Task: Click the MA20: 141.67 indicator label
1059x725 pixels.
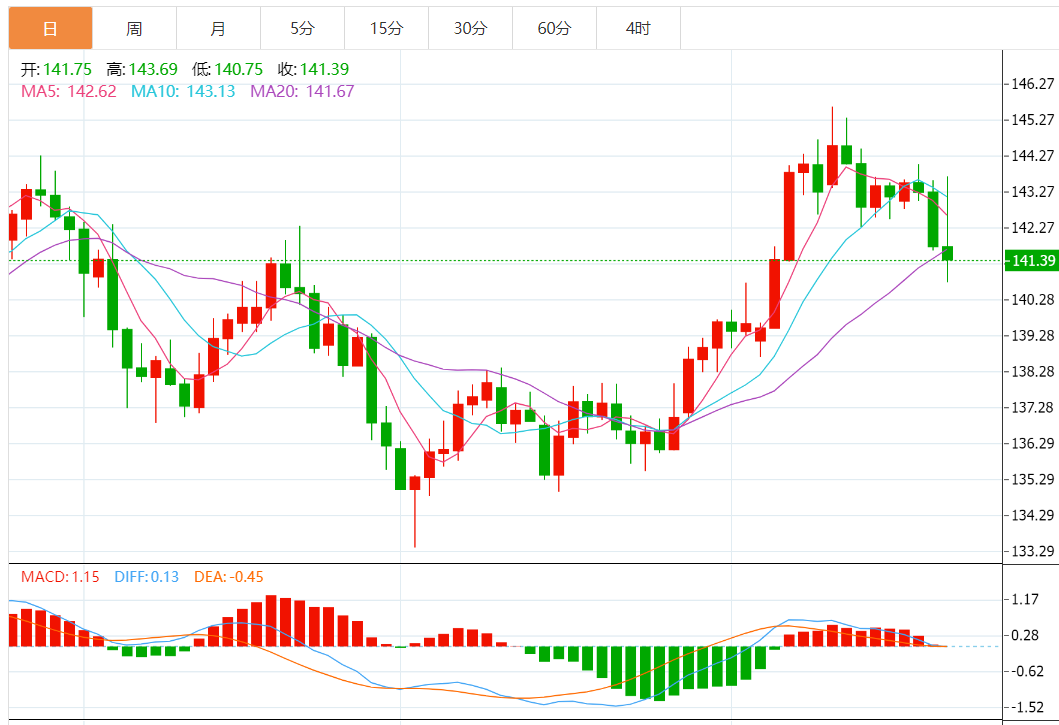Action: click(302, 91)
